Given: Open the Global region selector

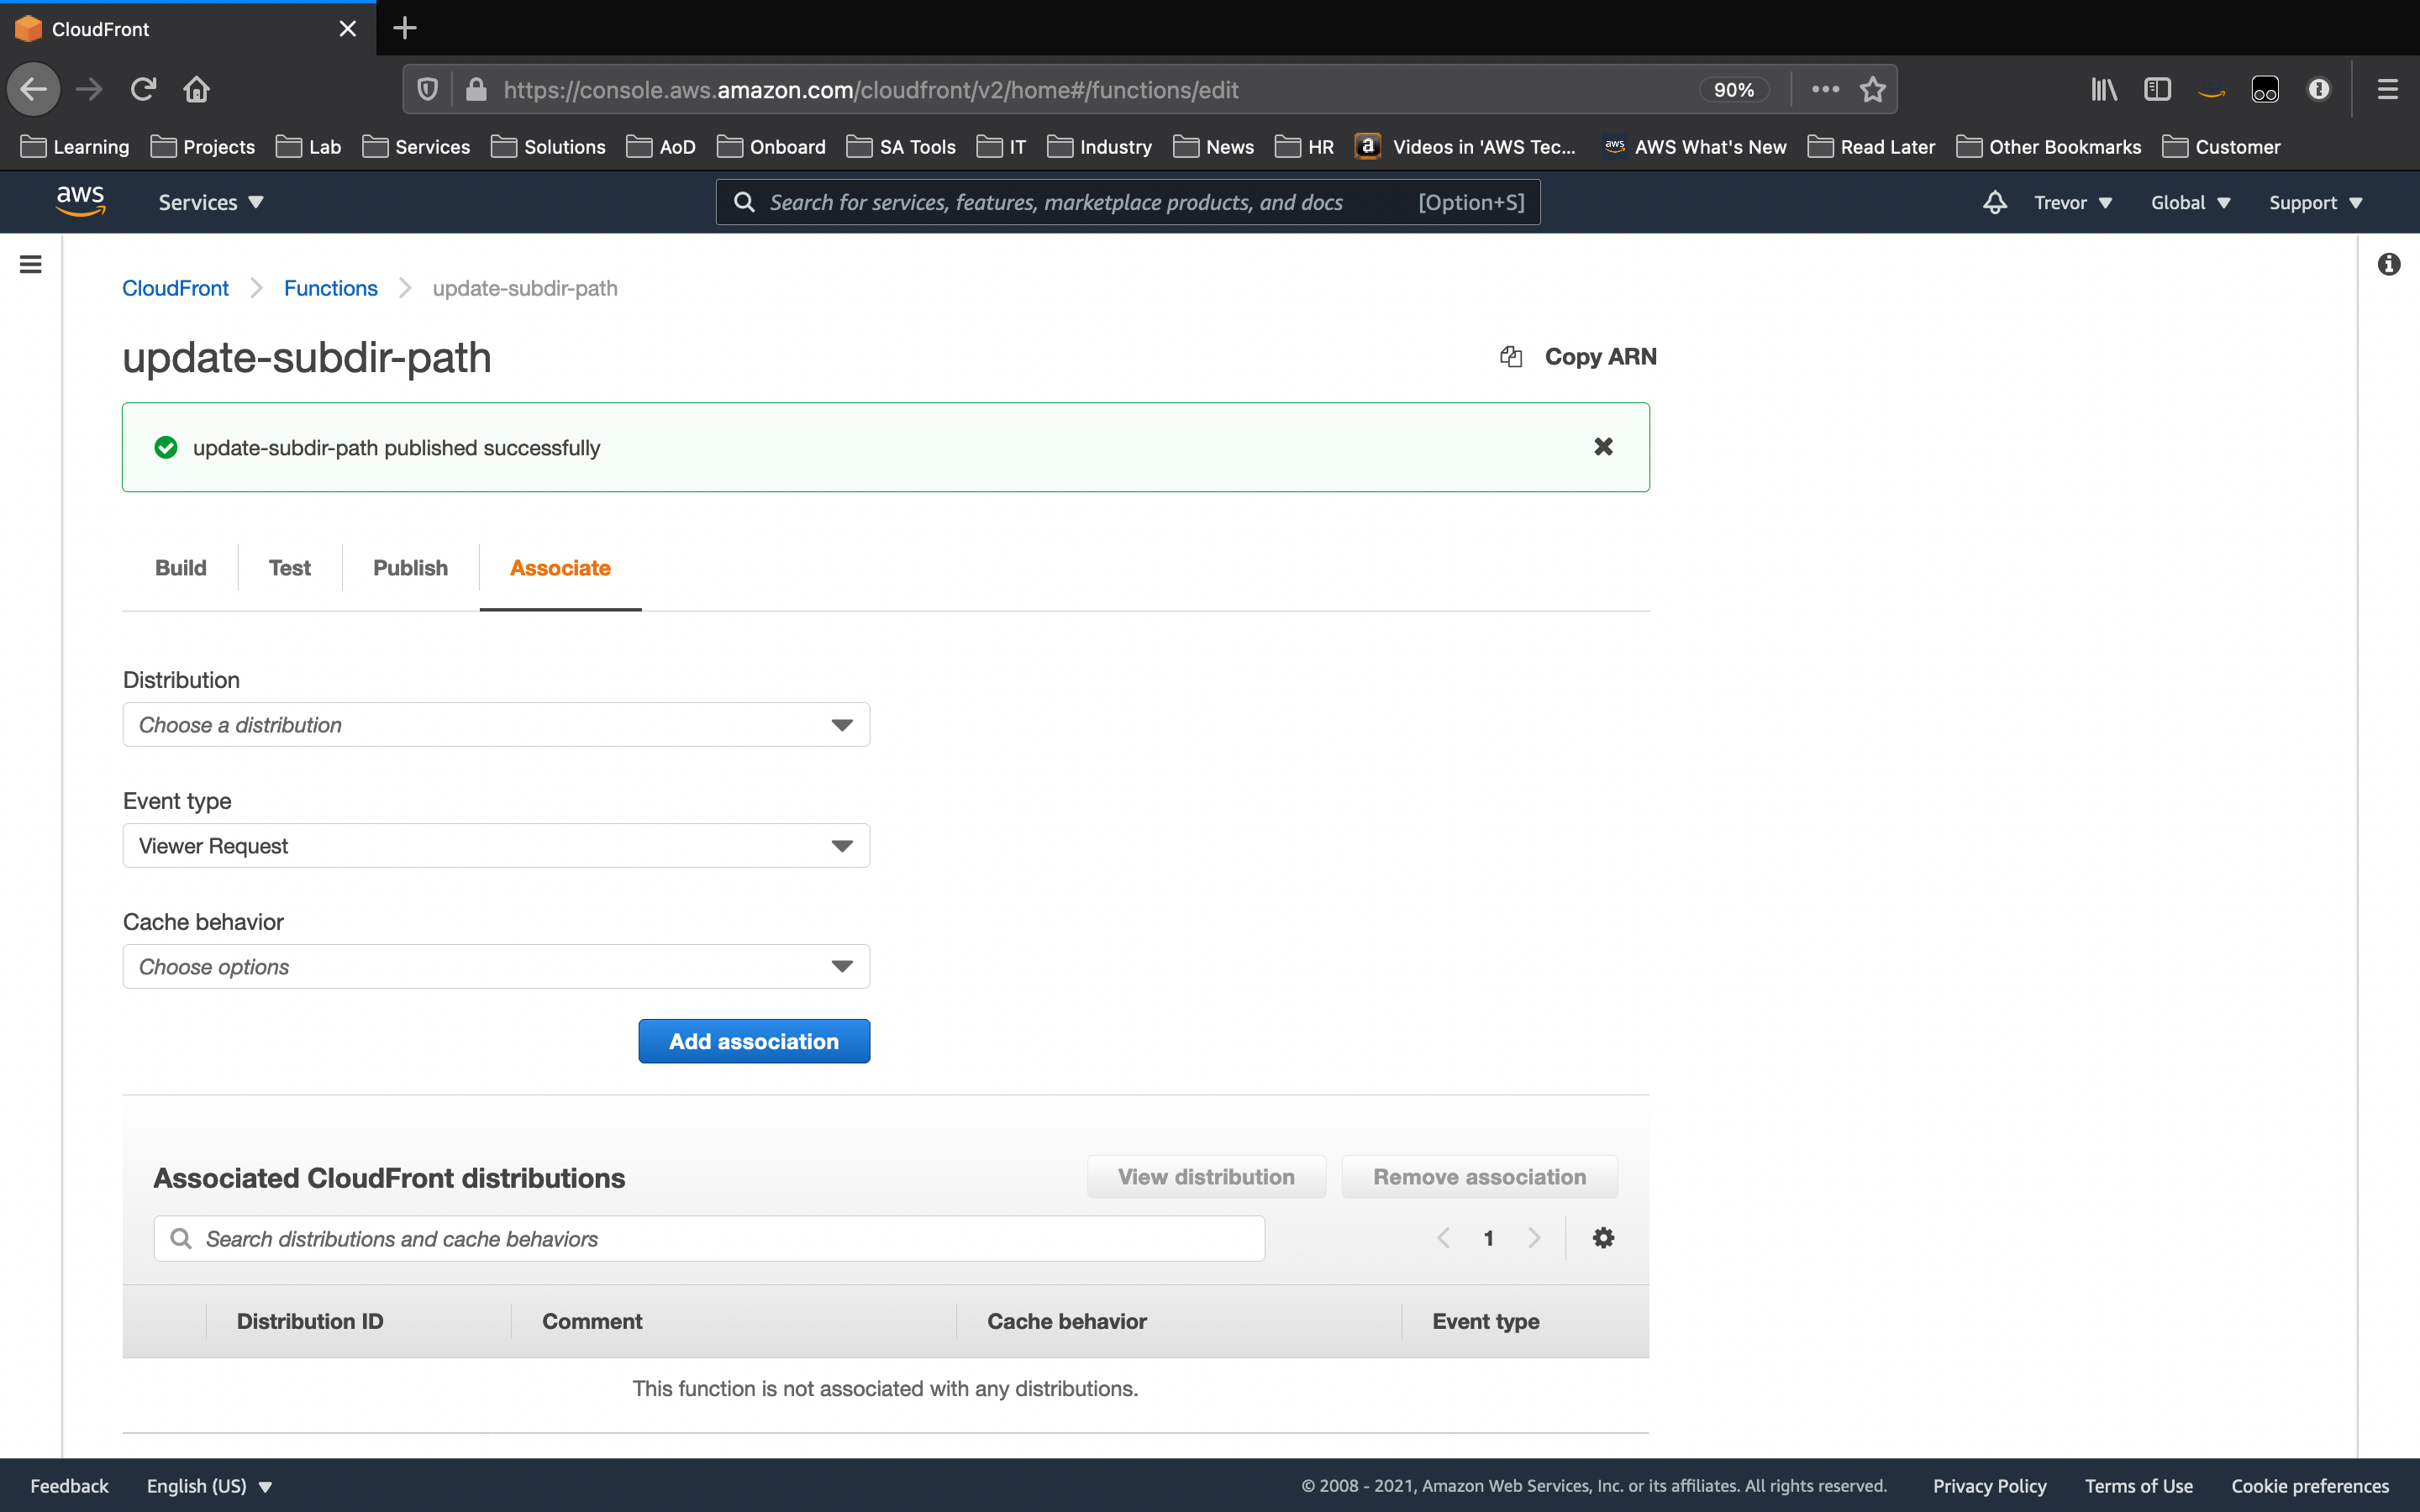Looking at the screenshot, I should point(2190,202).
